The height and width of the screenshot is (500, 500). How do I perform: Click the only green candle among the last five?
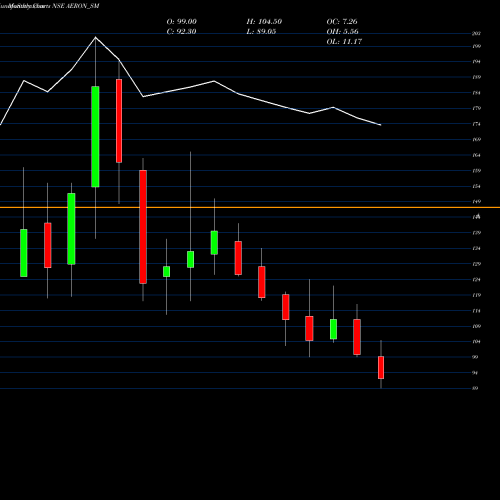click(x=333, y=329)
